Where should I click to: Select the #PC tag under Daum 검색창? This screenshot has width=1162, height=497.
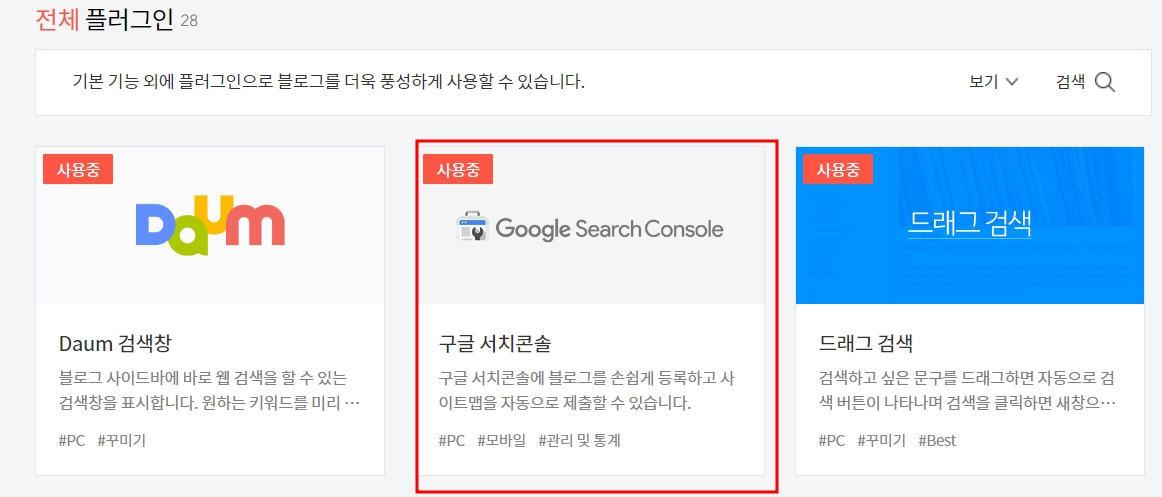72,441
